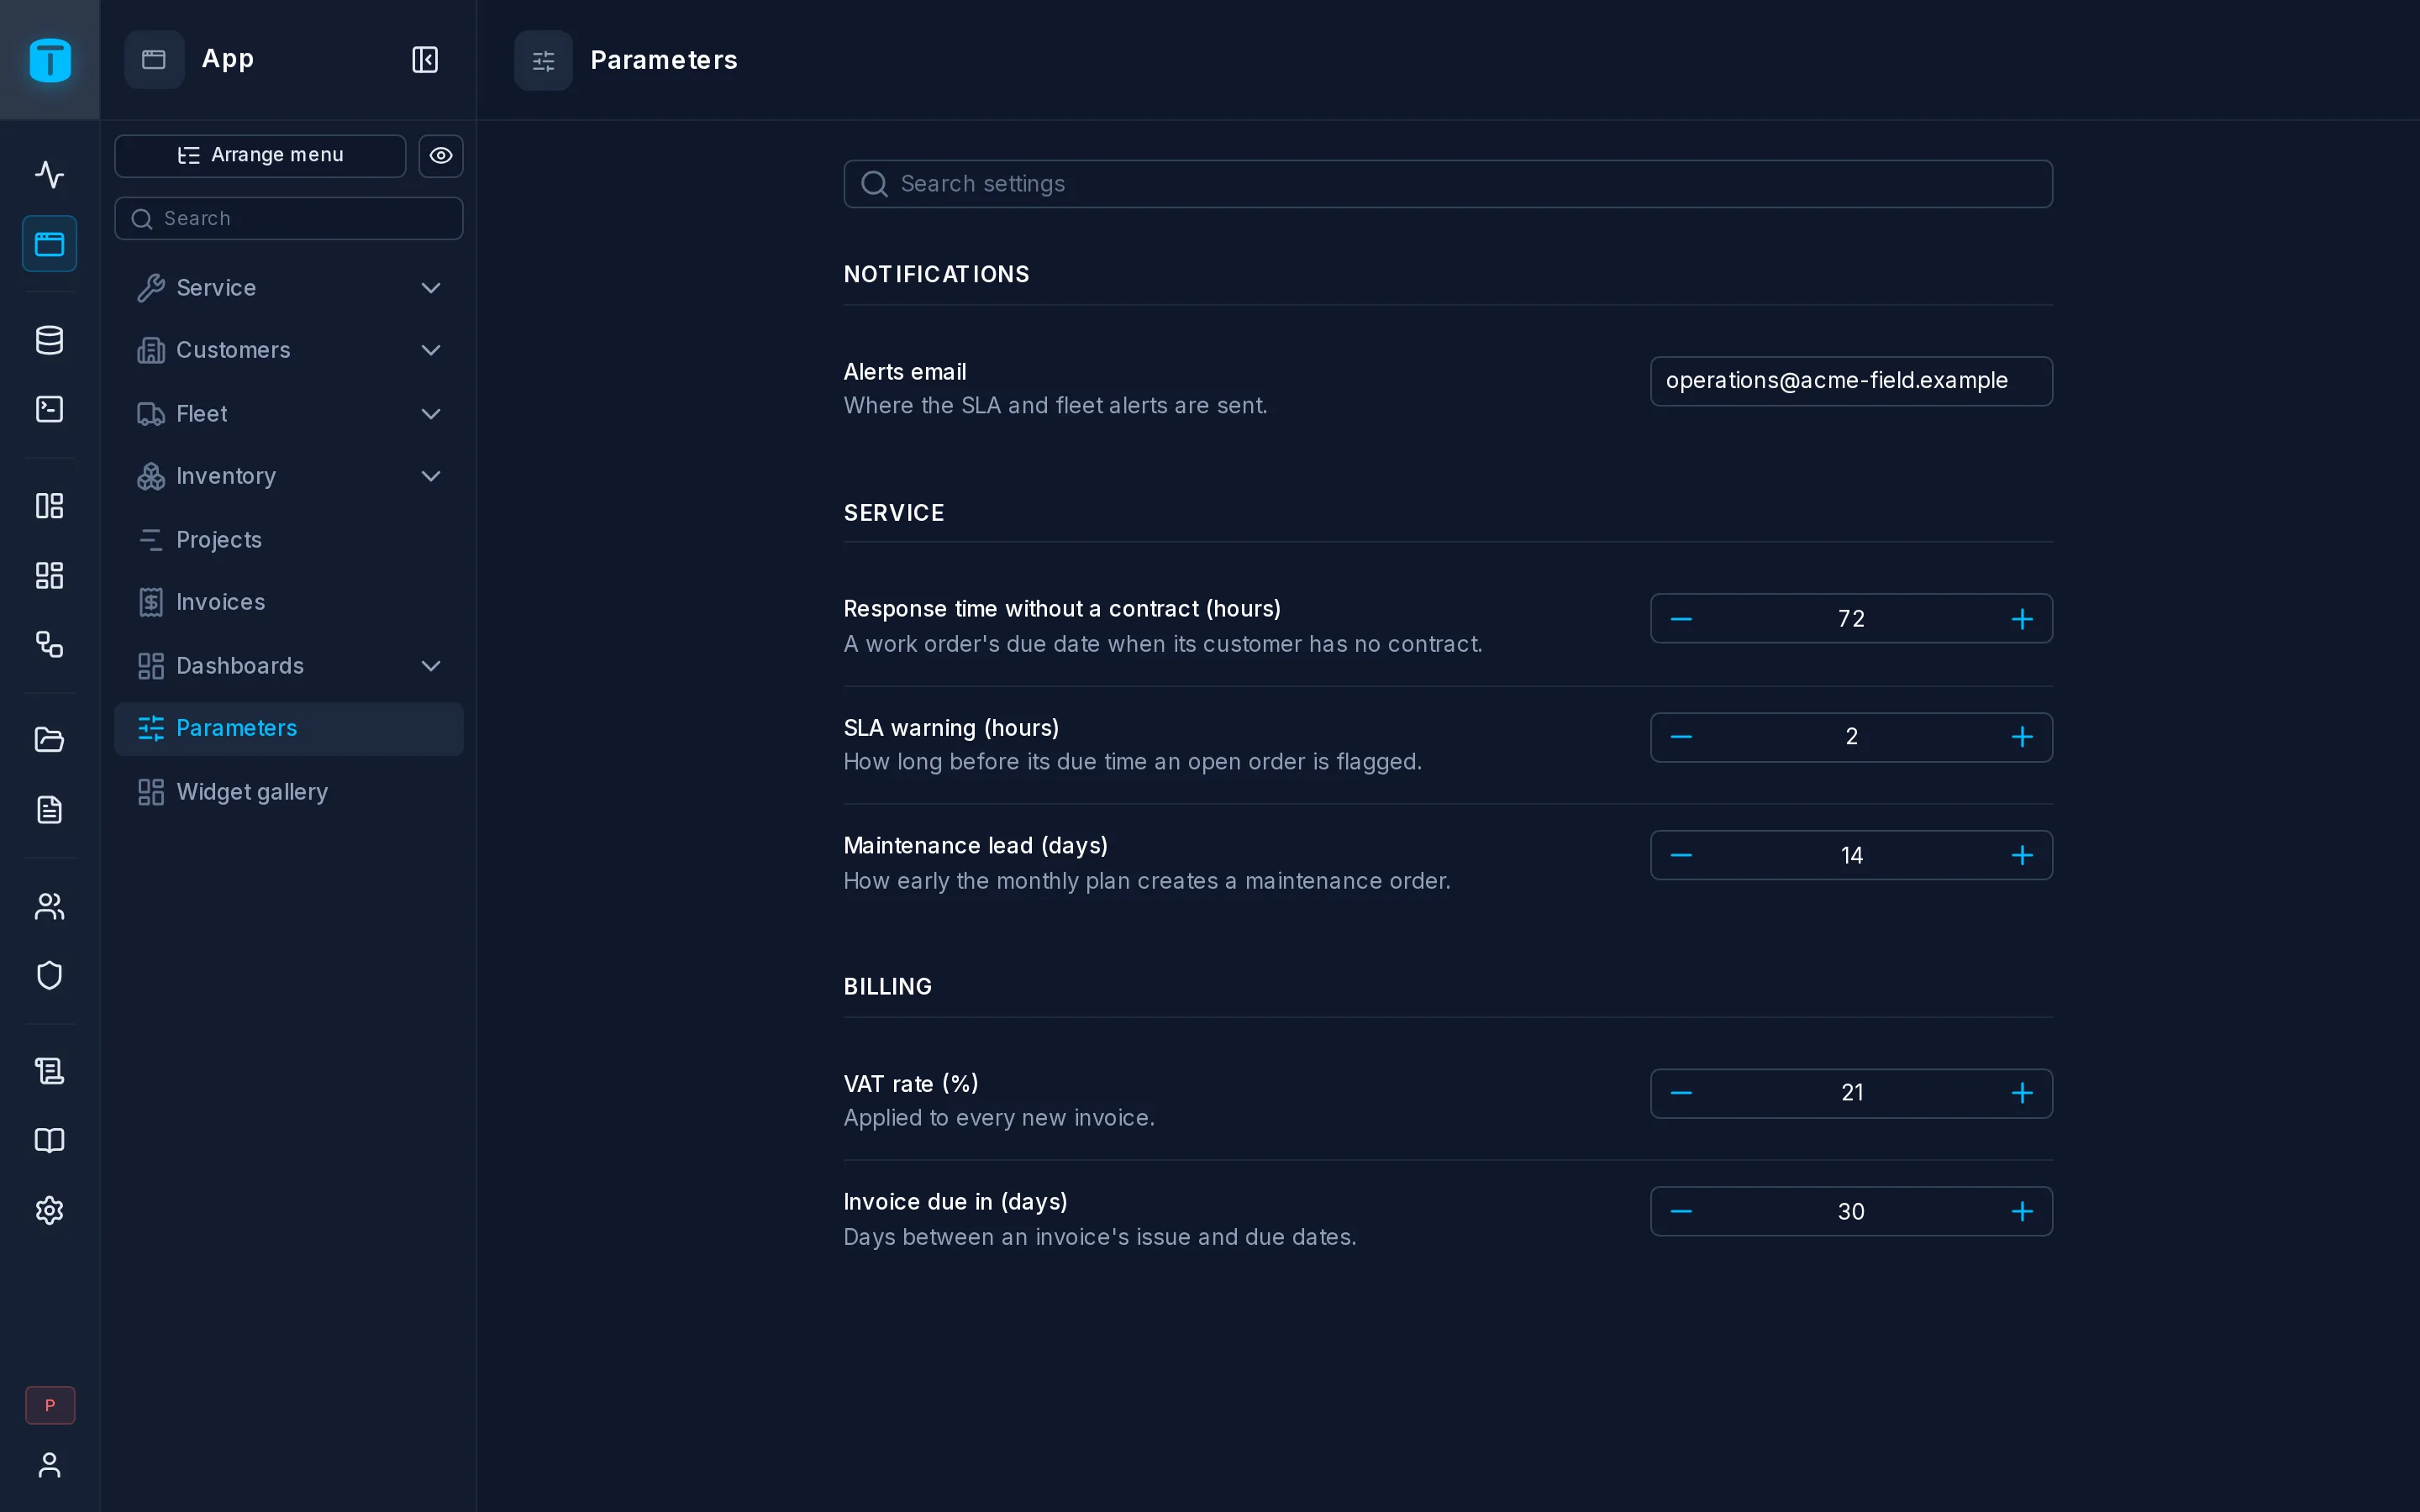Click the database icon in left rail

49,340
